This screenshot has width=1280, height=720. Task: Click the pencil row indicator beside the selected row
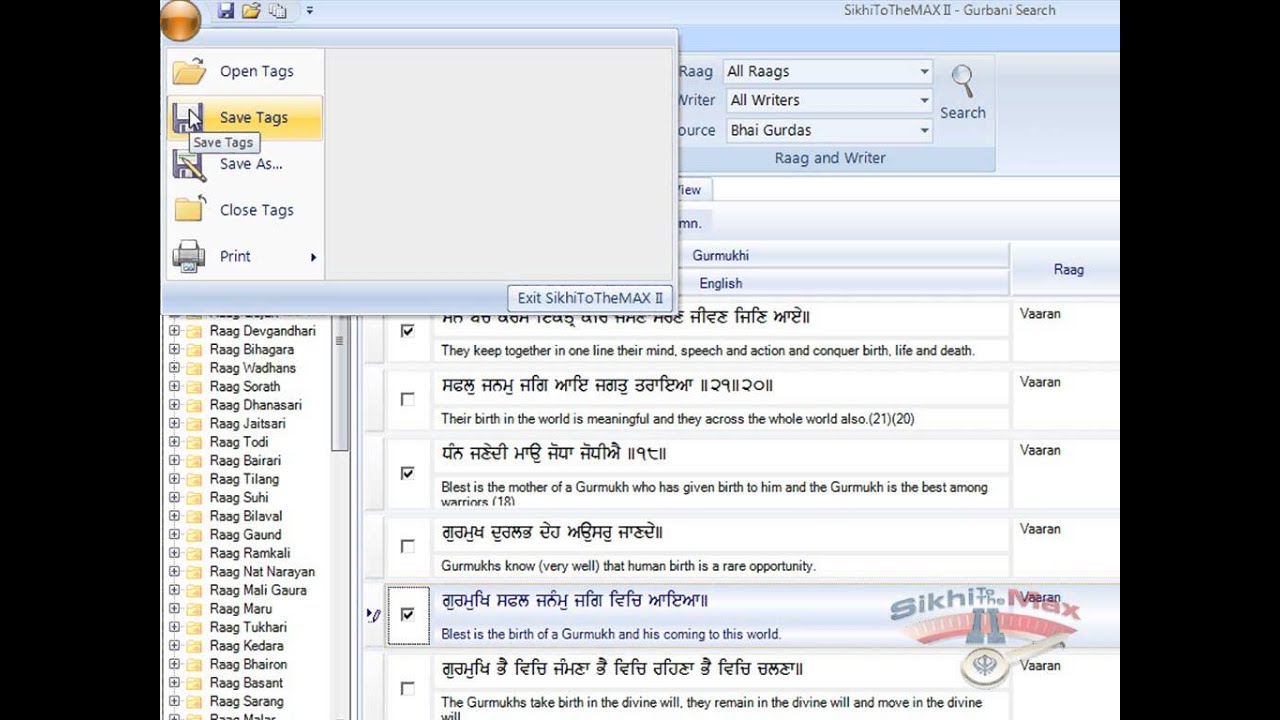(374, 615)
